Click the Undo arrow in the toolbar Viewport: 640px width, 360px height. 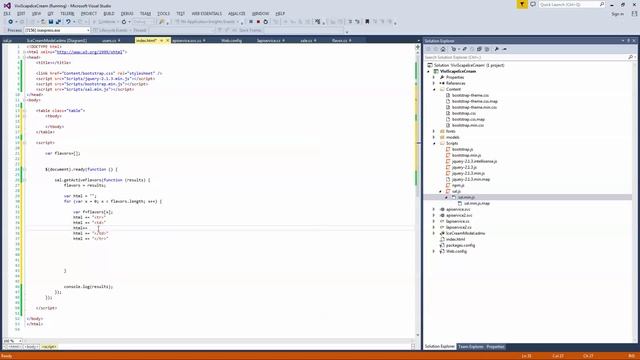click(x=68, y=22)
